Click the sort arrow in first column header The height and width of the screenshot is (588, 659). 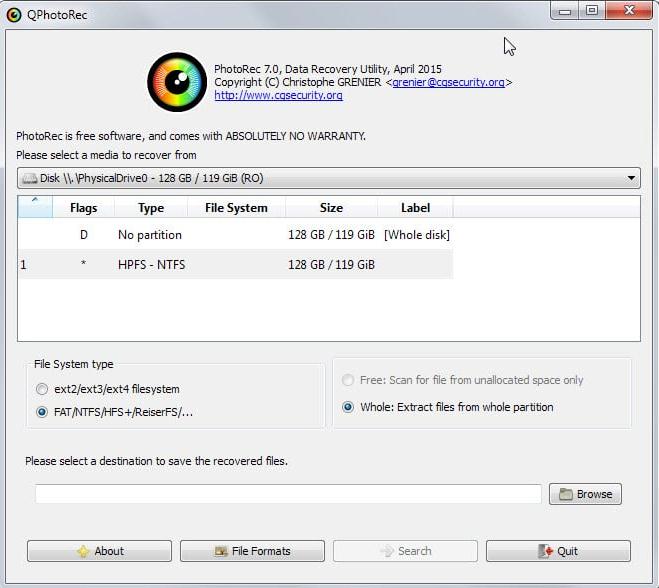pyautogui.click(x=35, y=202)
